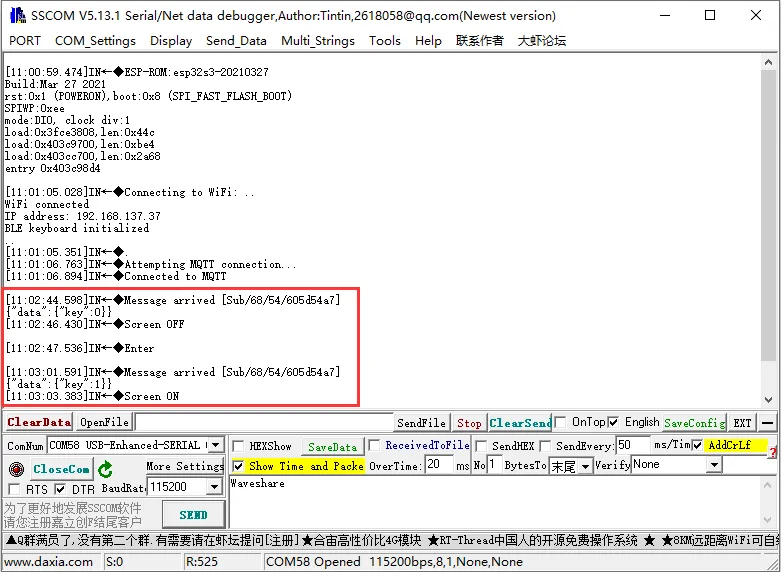The image size is (781, 572).
Task: Open the Multi_Strings menu
Action: pos(317,41)
